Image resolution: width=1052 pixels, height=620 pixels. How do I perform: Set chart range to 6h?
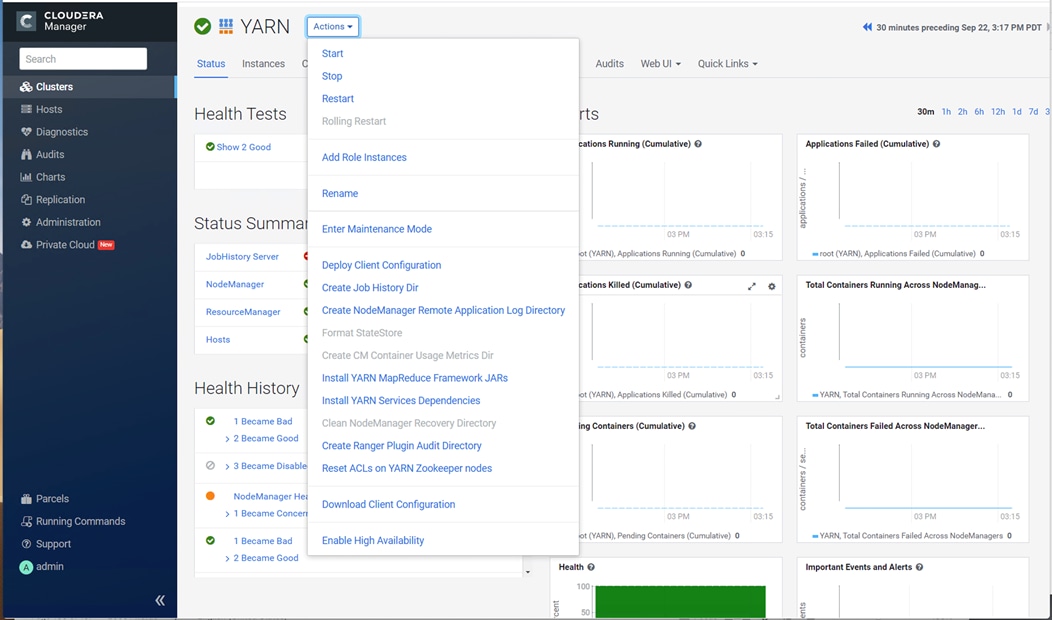coord(979,112)
